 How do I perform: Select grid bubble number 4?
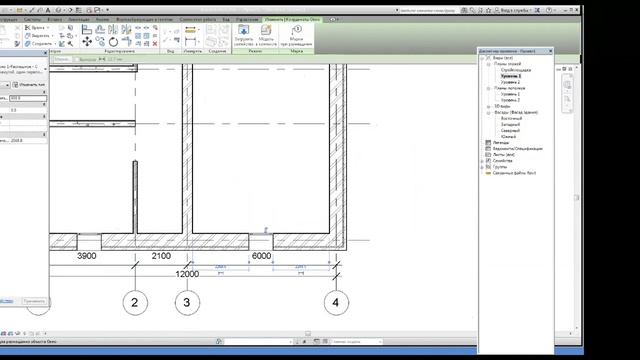(x=336, y=303)
